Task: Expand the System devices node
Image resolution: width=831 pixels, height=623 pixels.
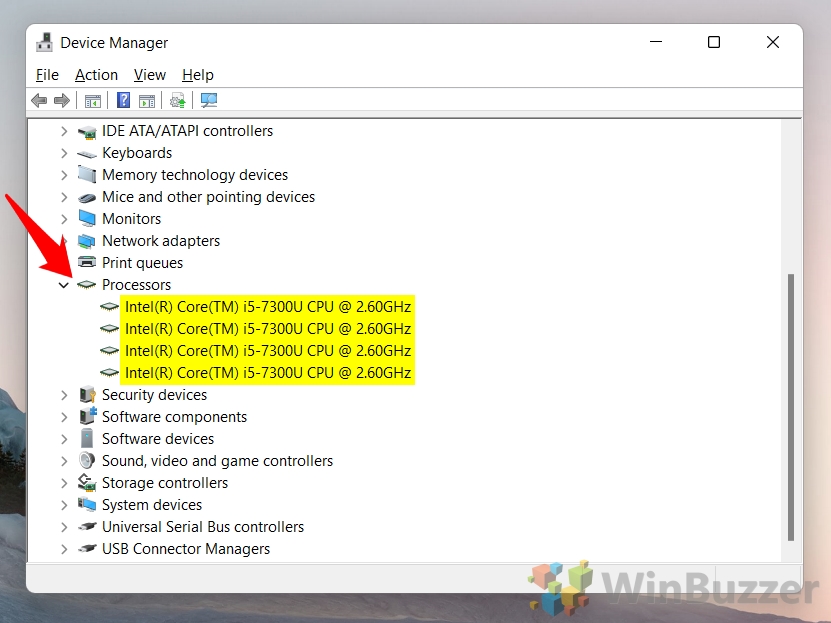Action: [64, 505]
